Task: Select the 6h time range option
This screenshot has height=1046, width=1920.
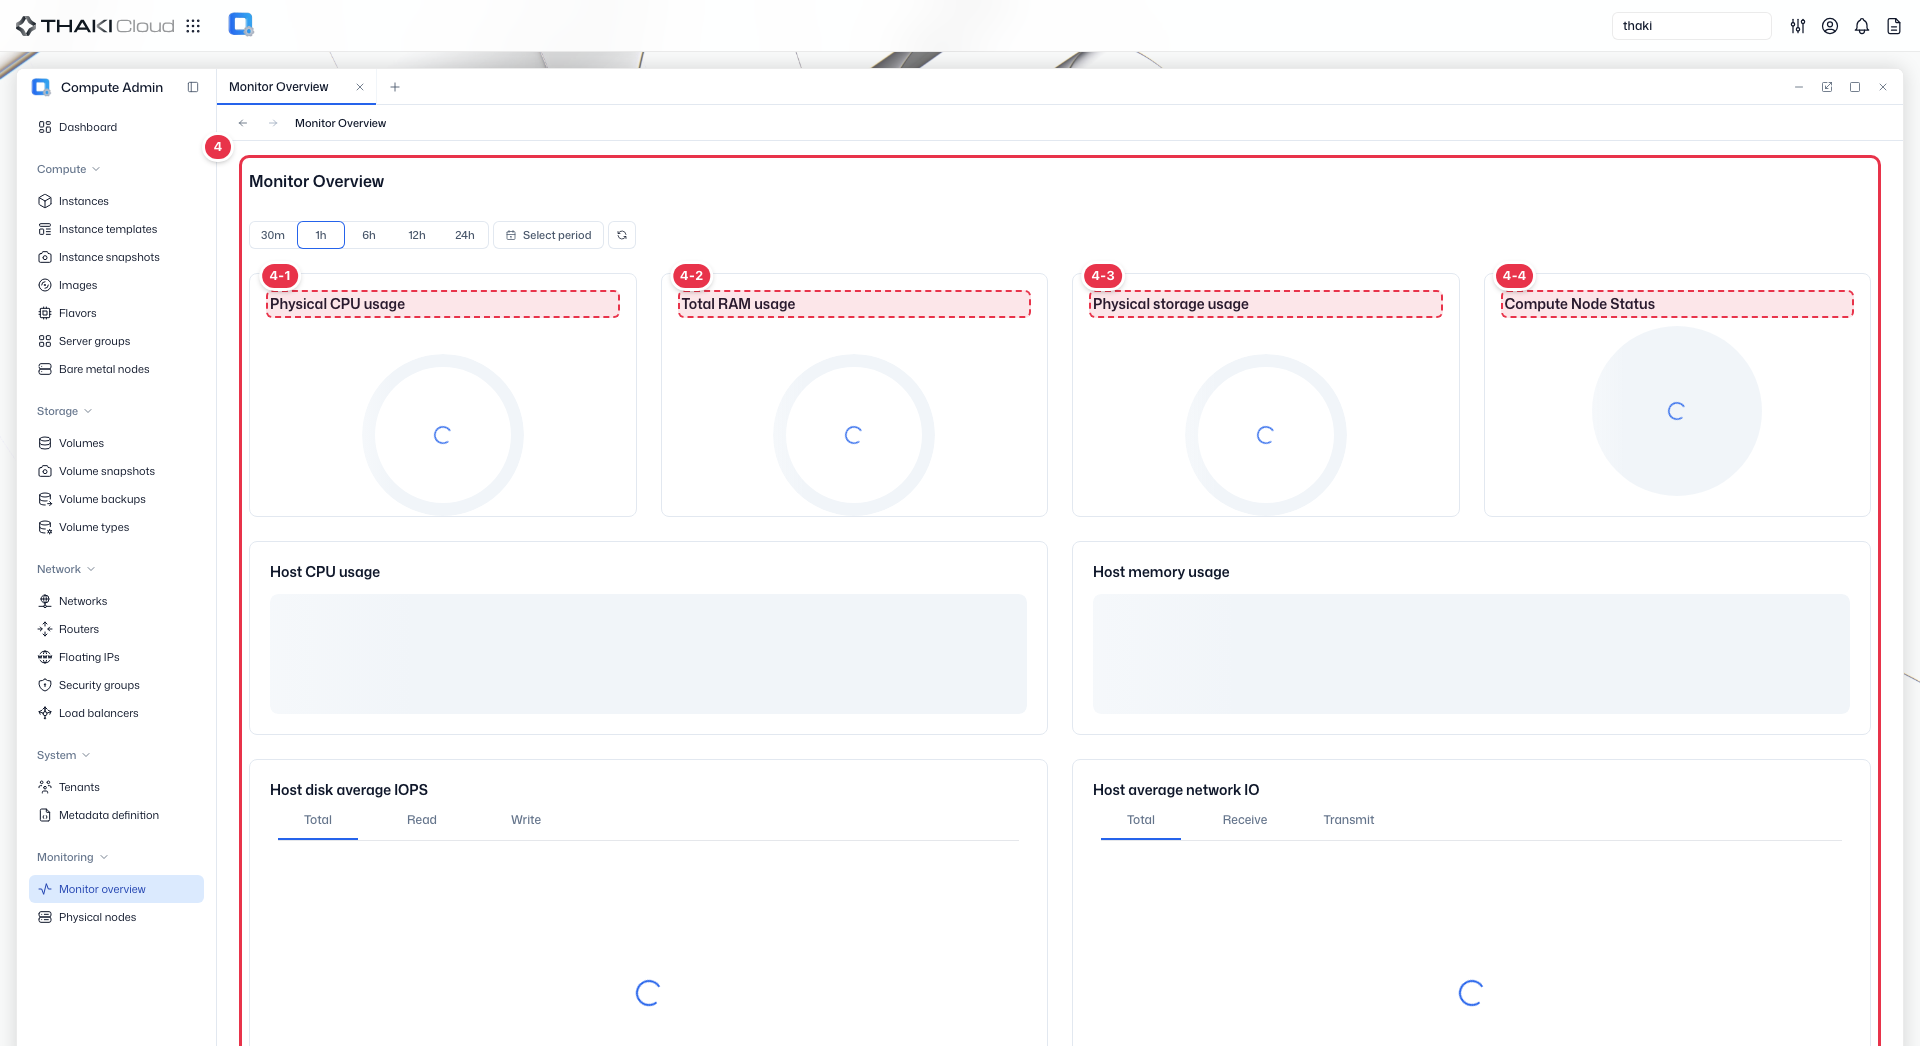Action: pos(369,235)
